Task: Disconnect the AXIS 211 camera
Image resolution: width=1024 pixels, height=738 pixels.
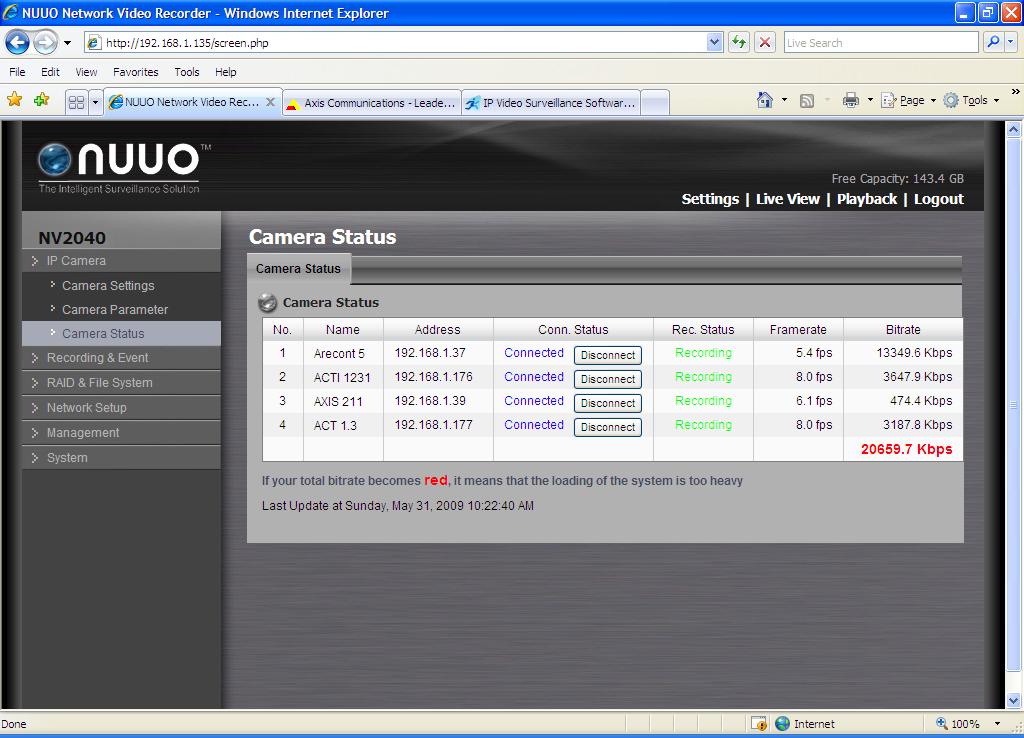Action: 607,403
